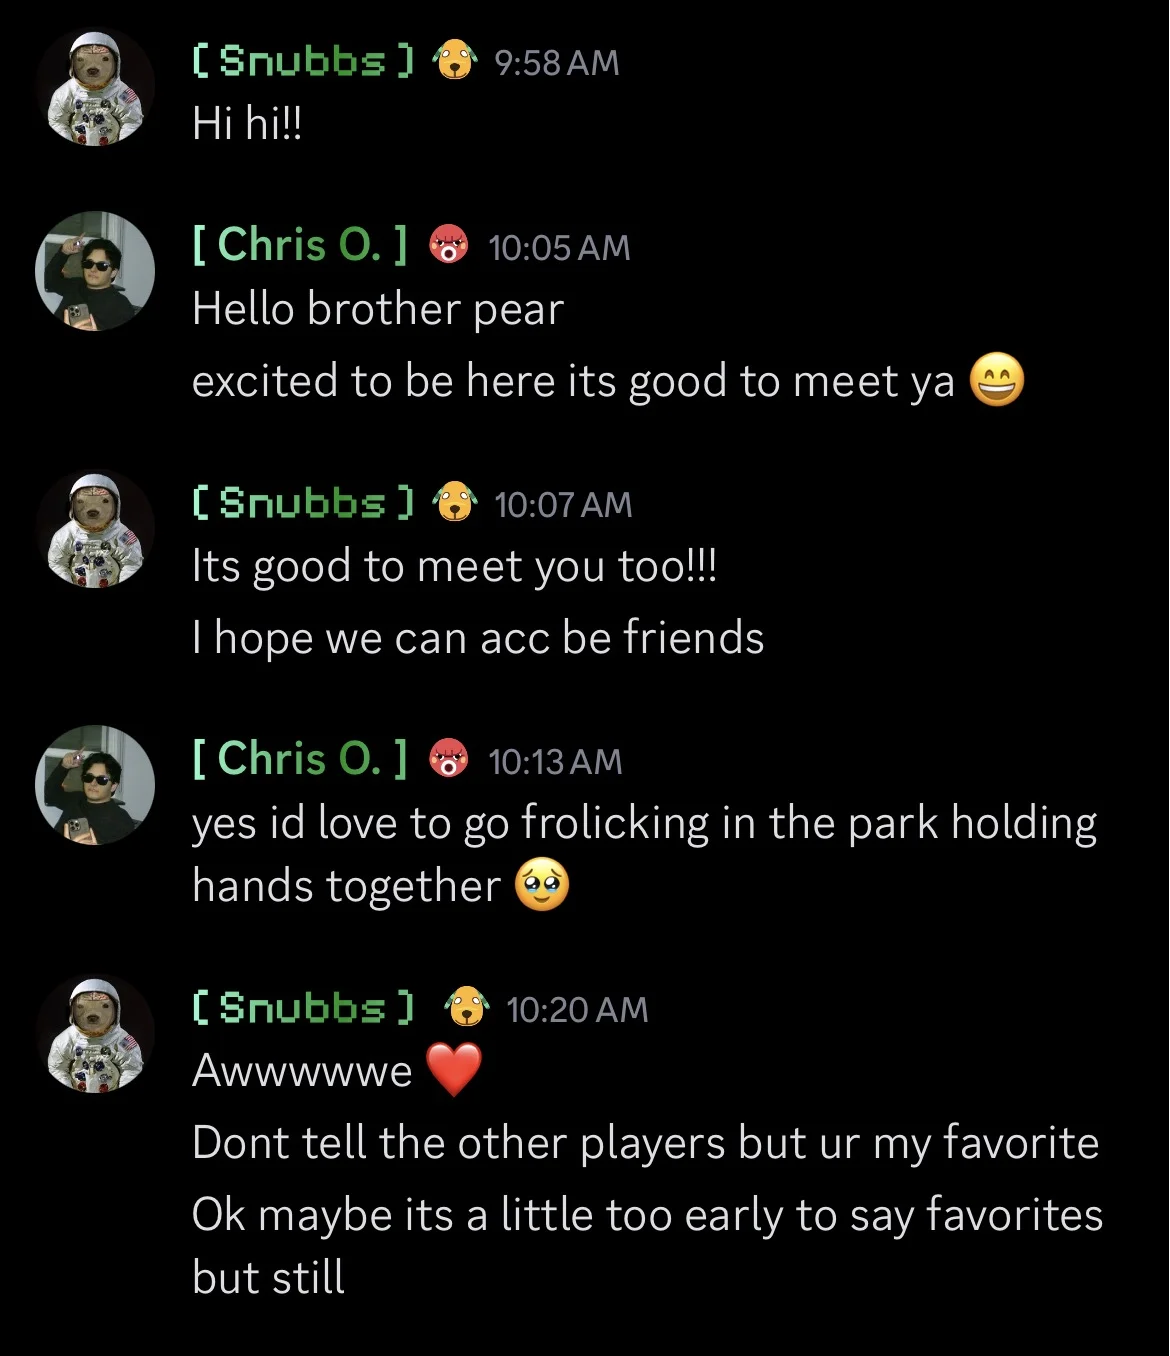Click the red heart emoji after 'Awwwwwwe'
Screen dimensions: 1170x1356
pos(454,1070)
